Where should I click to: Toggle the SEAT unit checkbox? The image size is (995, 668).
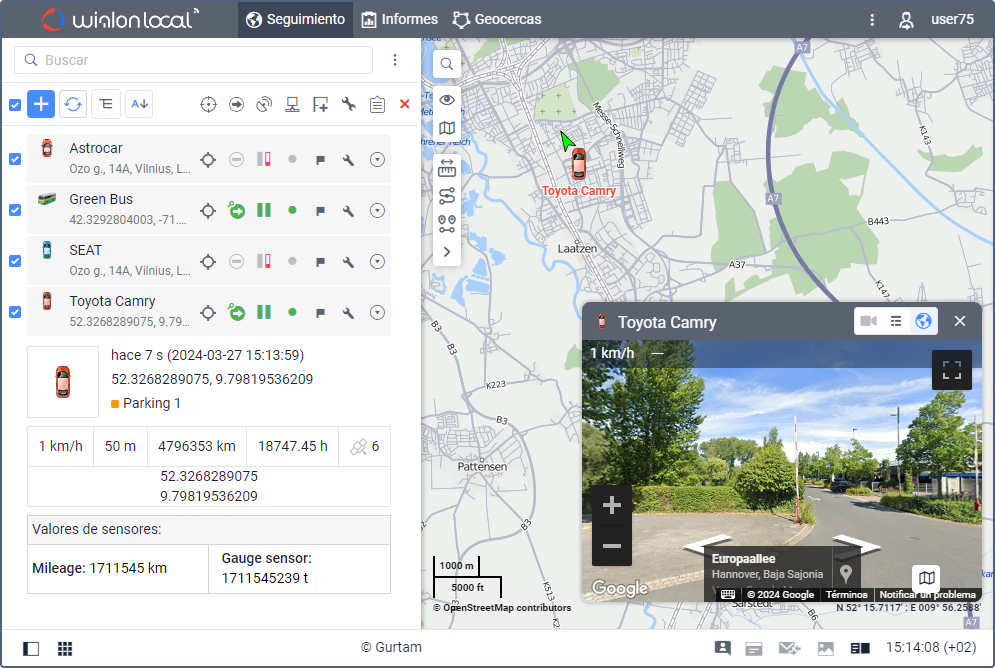pos(15,261)
